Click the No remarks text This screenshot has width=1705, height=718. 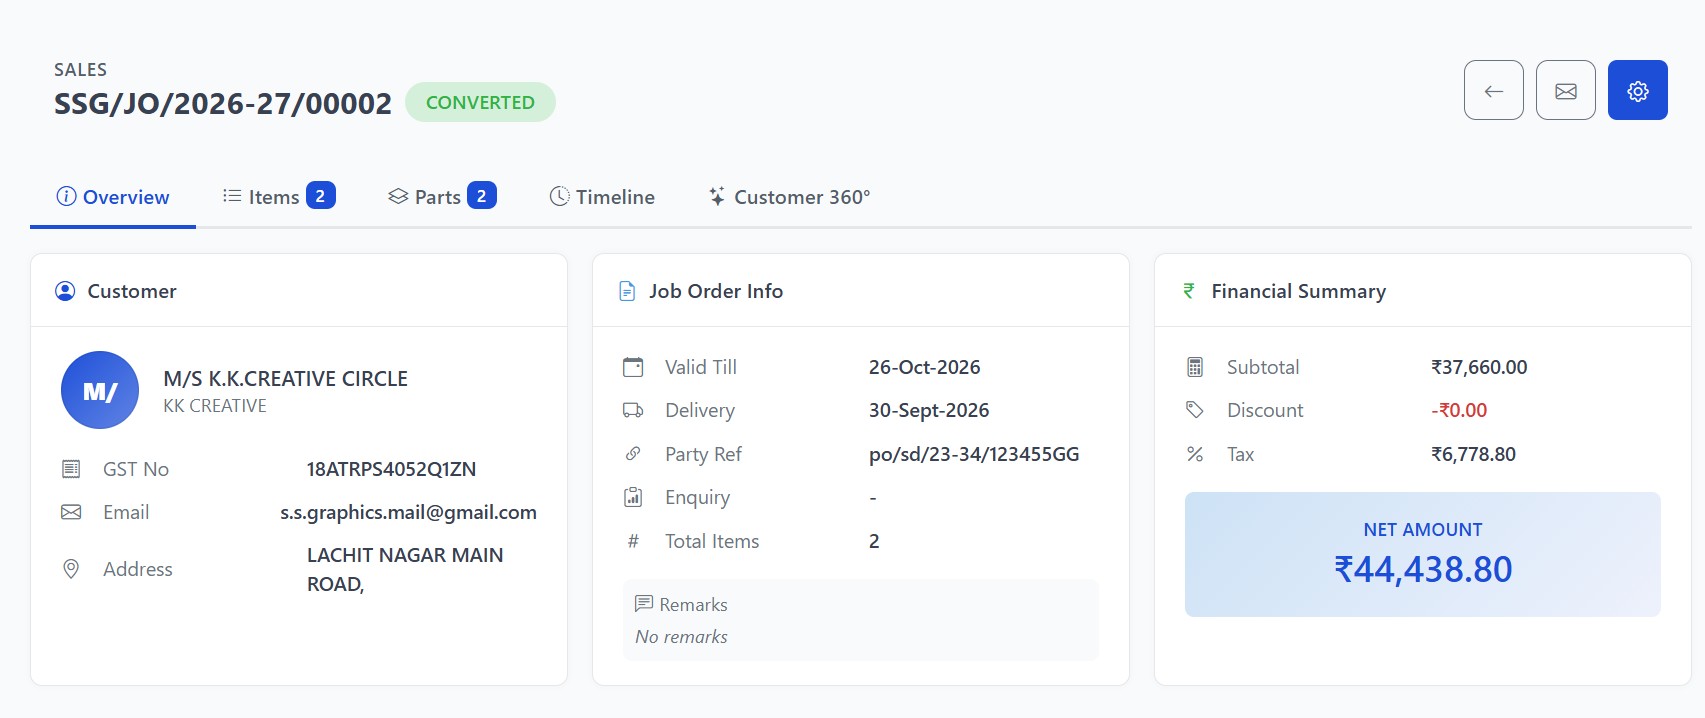[x=681, y=637]
